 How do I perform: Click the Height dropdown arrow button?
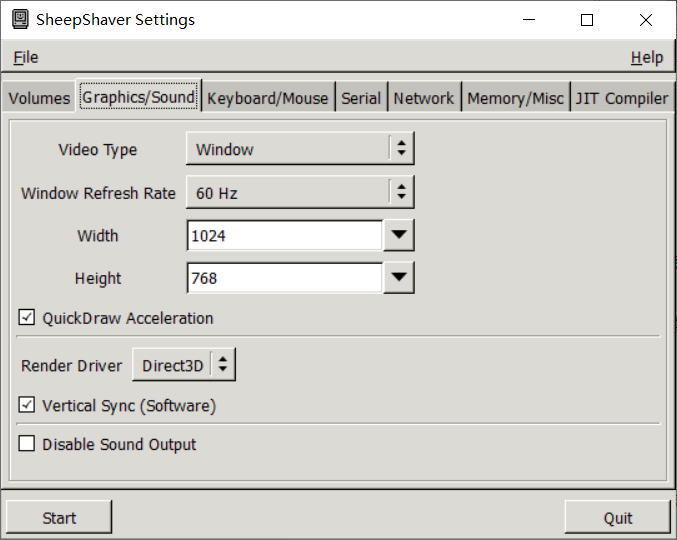pos(399,278)
